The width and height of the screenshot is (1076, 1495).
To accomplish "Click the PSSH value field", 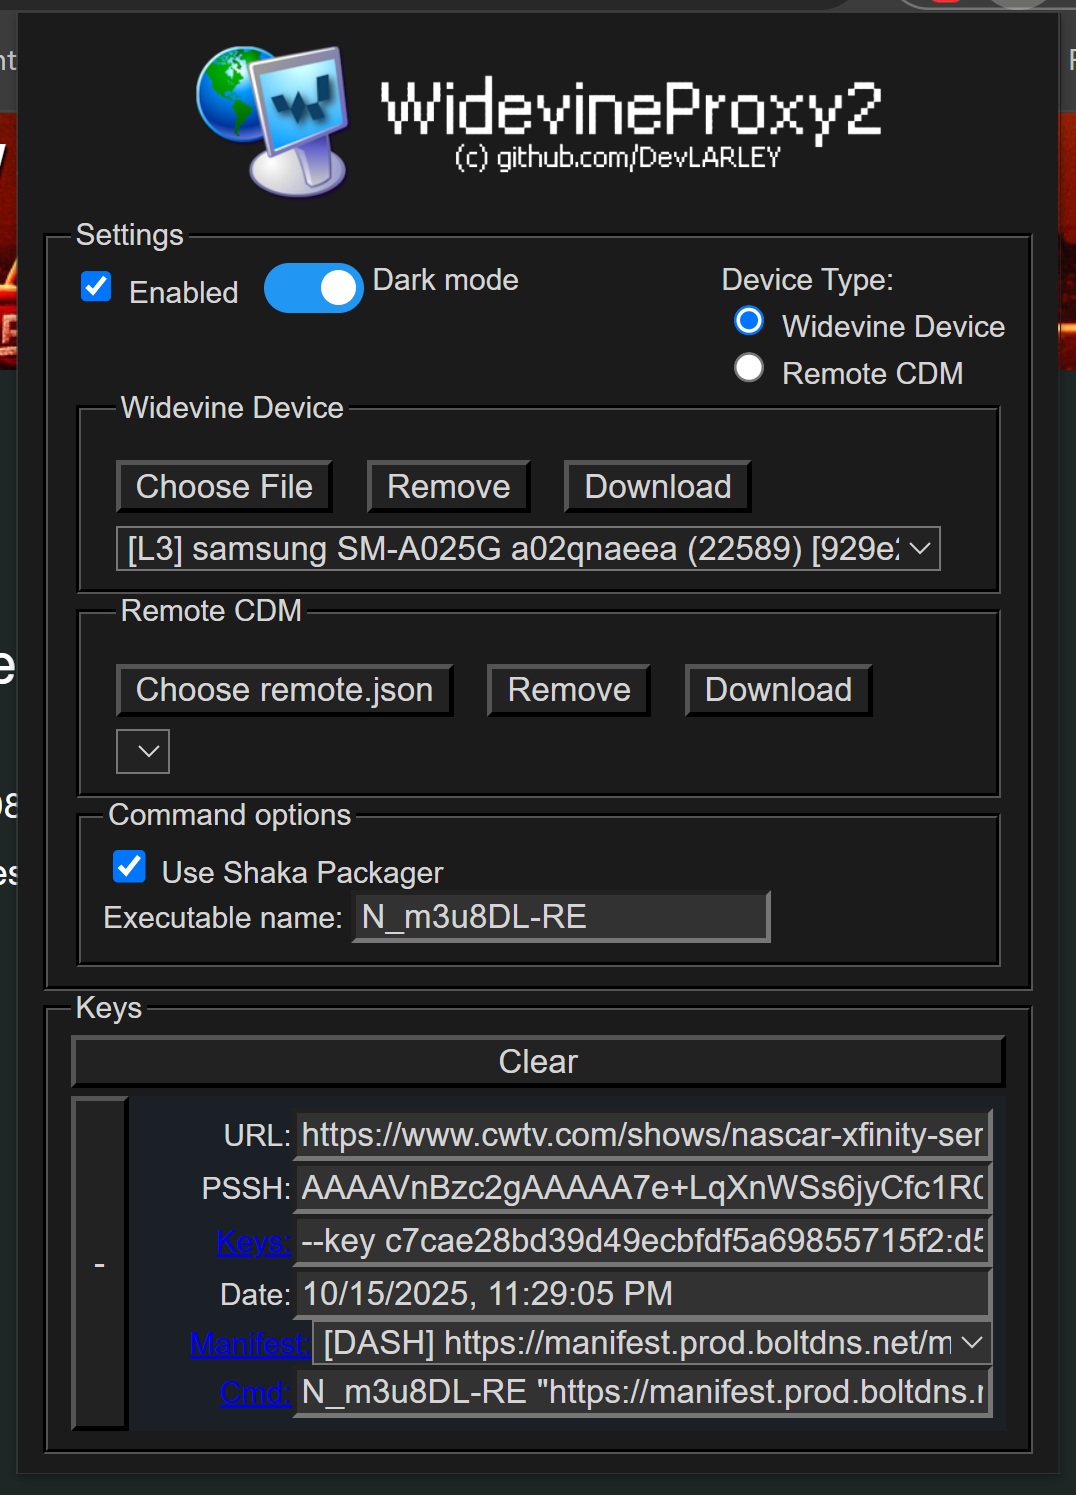I will (644, 1188).
